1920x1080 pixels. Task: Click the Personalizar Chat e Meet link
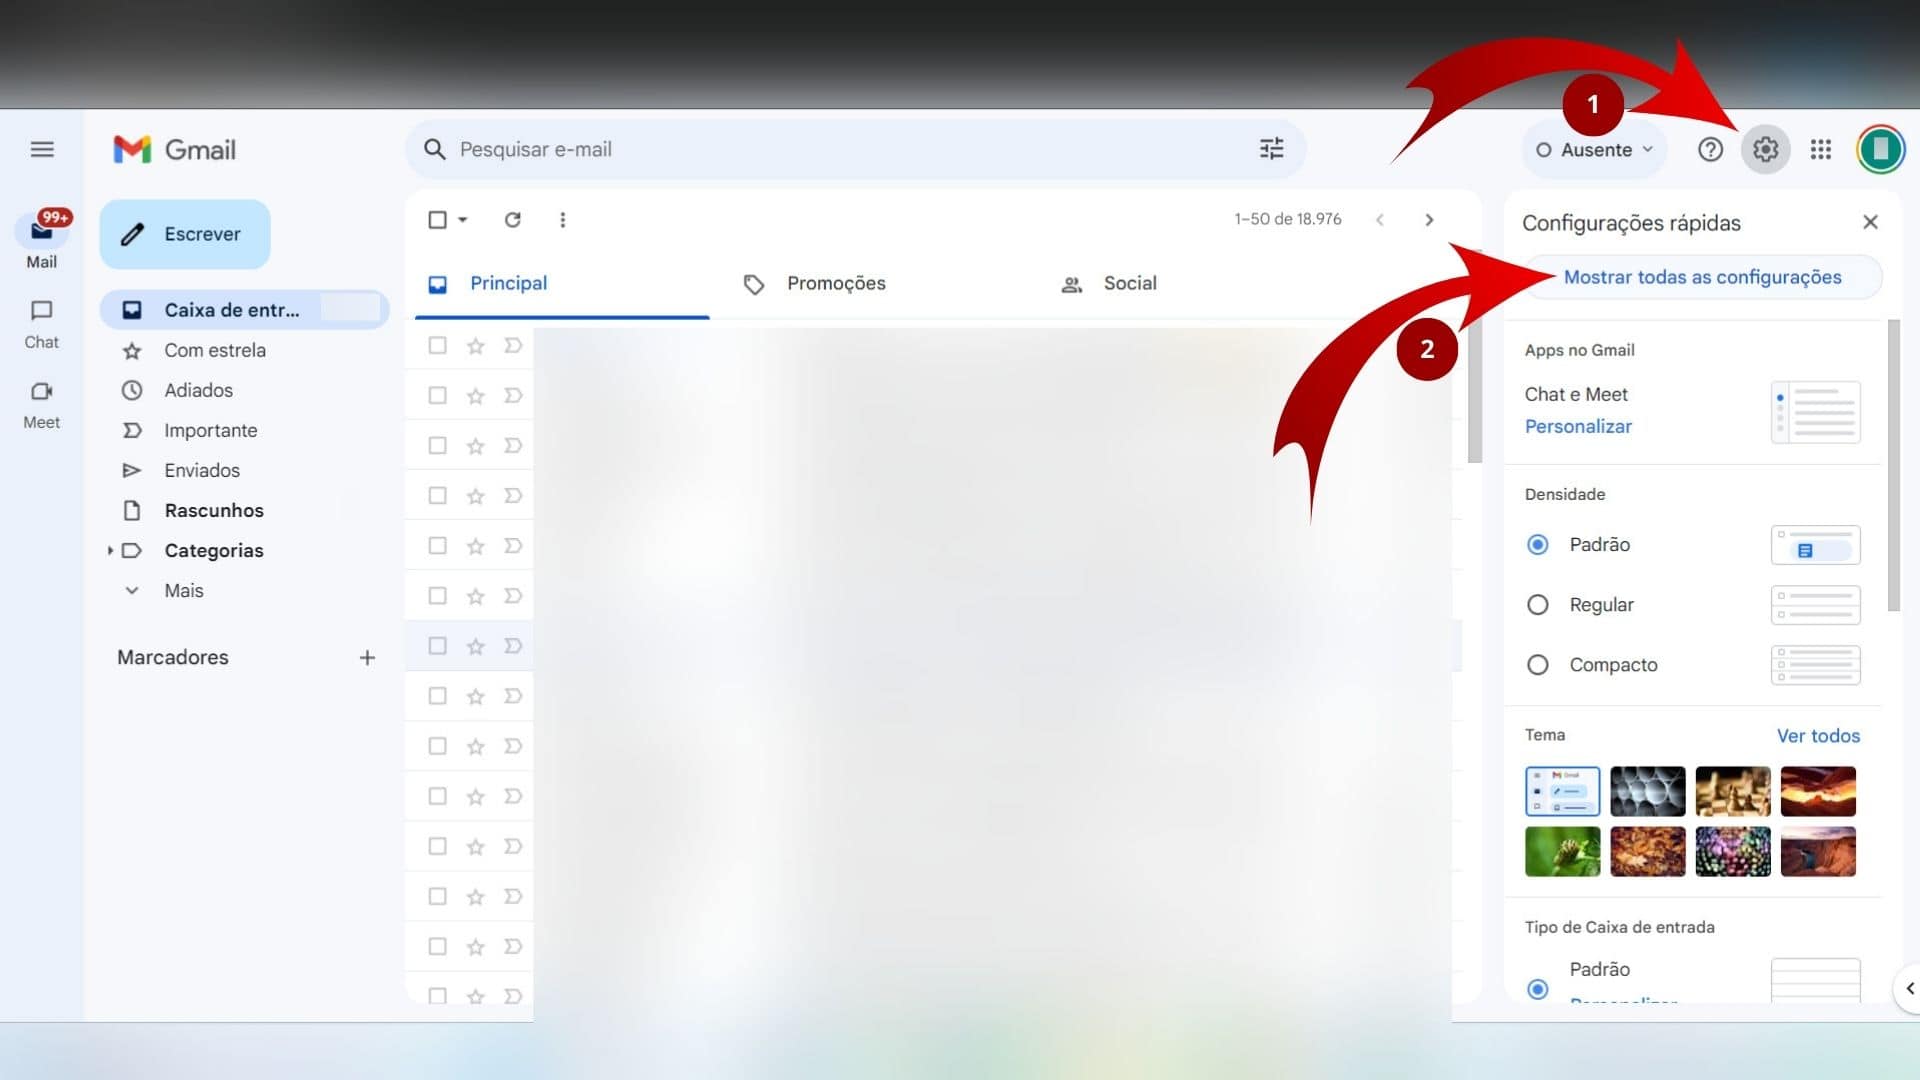coord(1577,426)
